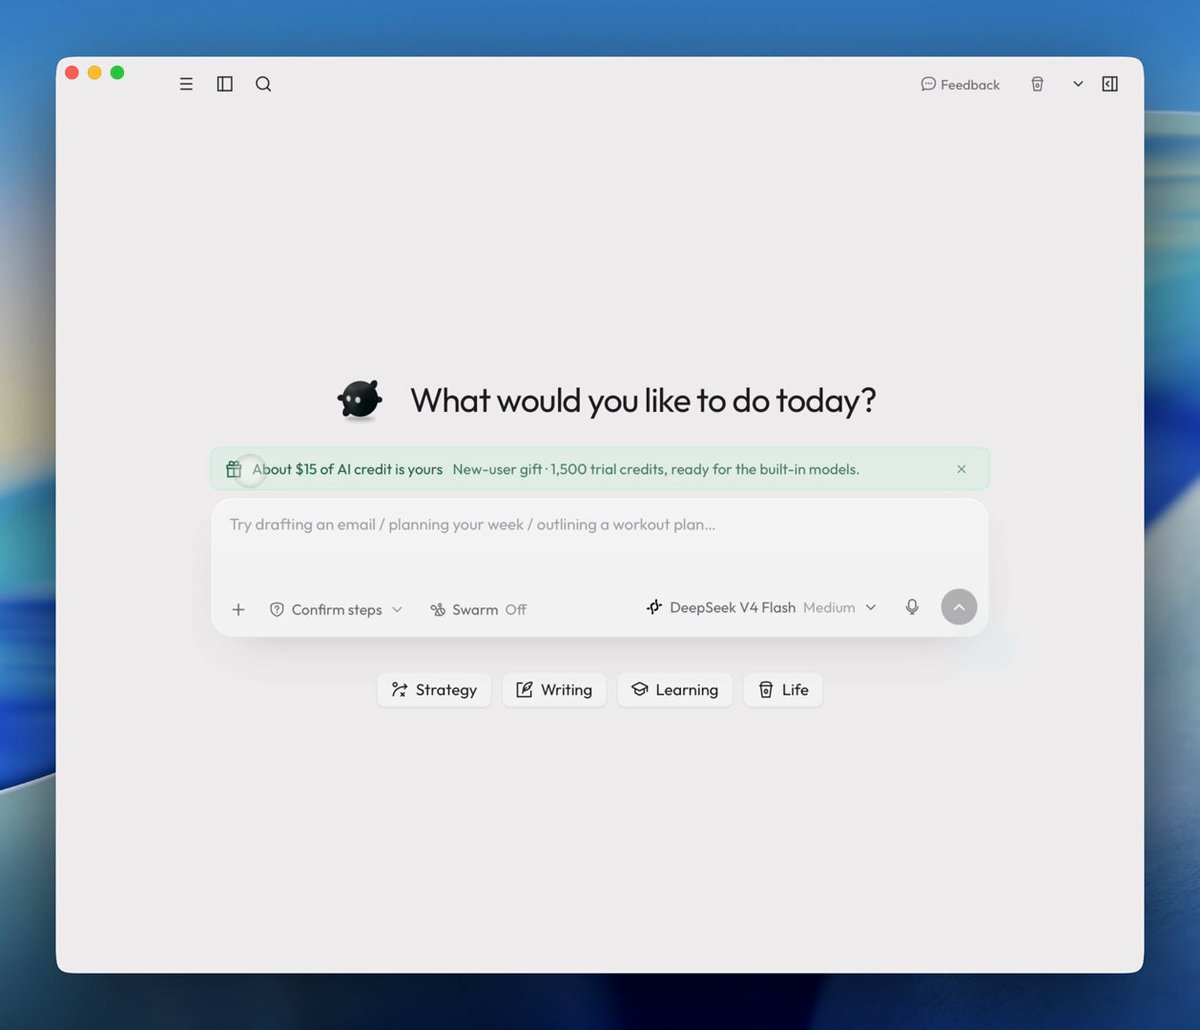Dismiss the AI credit banner
The height and width of the screenshot is (1030, 1200).
[x=961, y=469]
